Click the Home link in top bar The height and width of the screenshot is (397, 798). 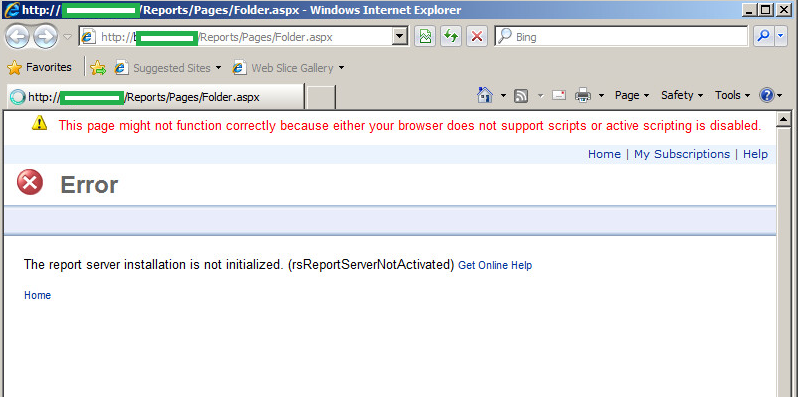pos(604,154)
